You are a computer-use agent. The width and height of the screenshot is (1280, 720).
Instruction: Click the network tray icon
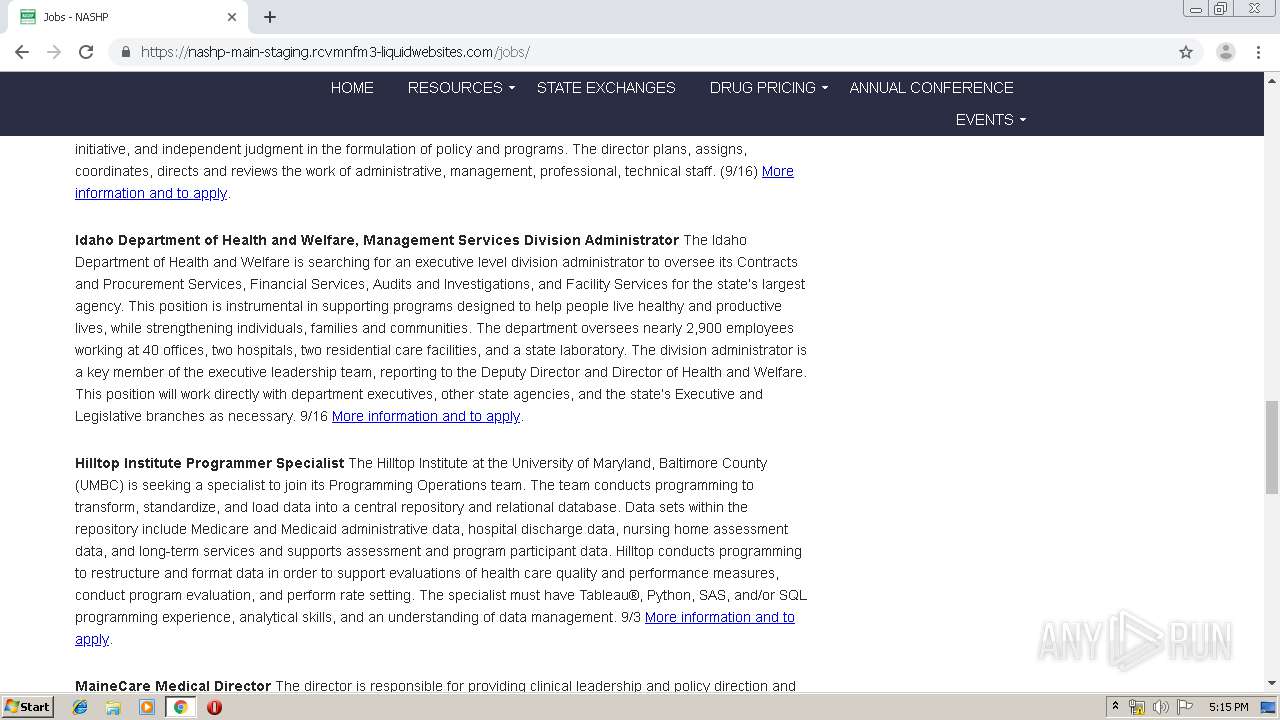(1137, 707)
